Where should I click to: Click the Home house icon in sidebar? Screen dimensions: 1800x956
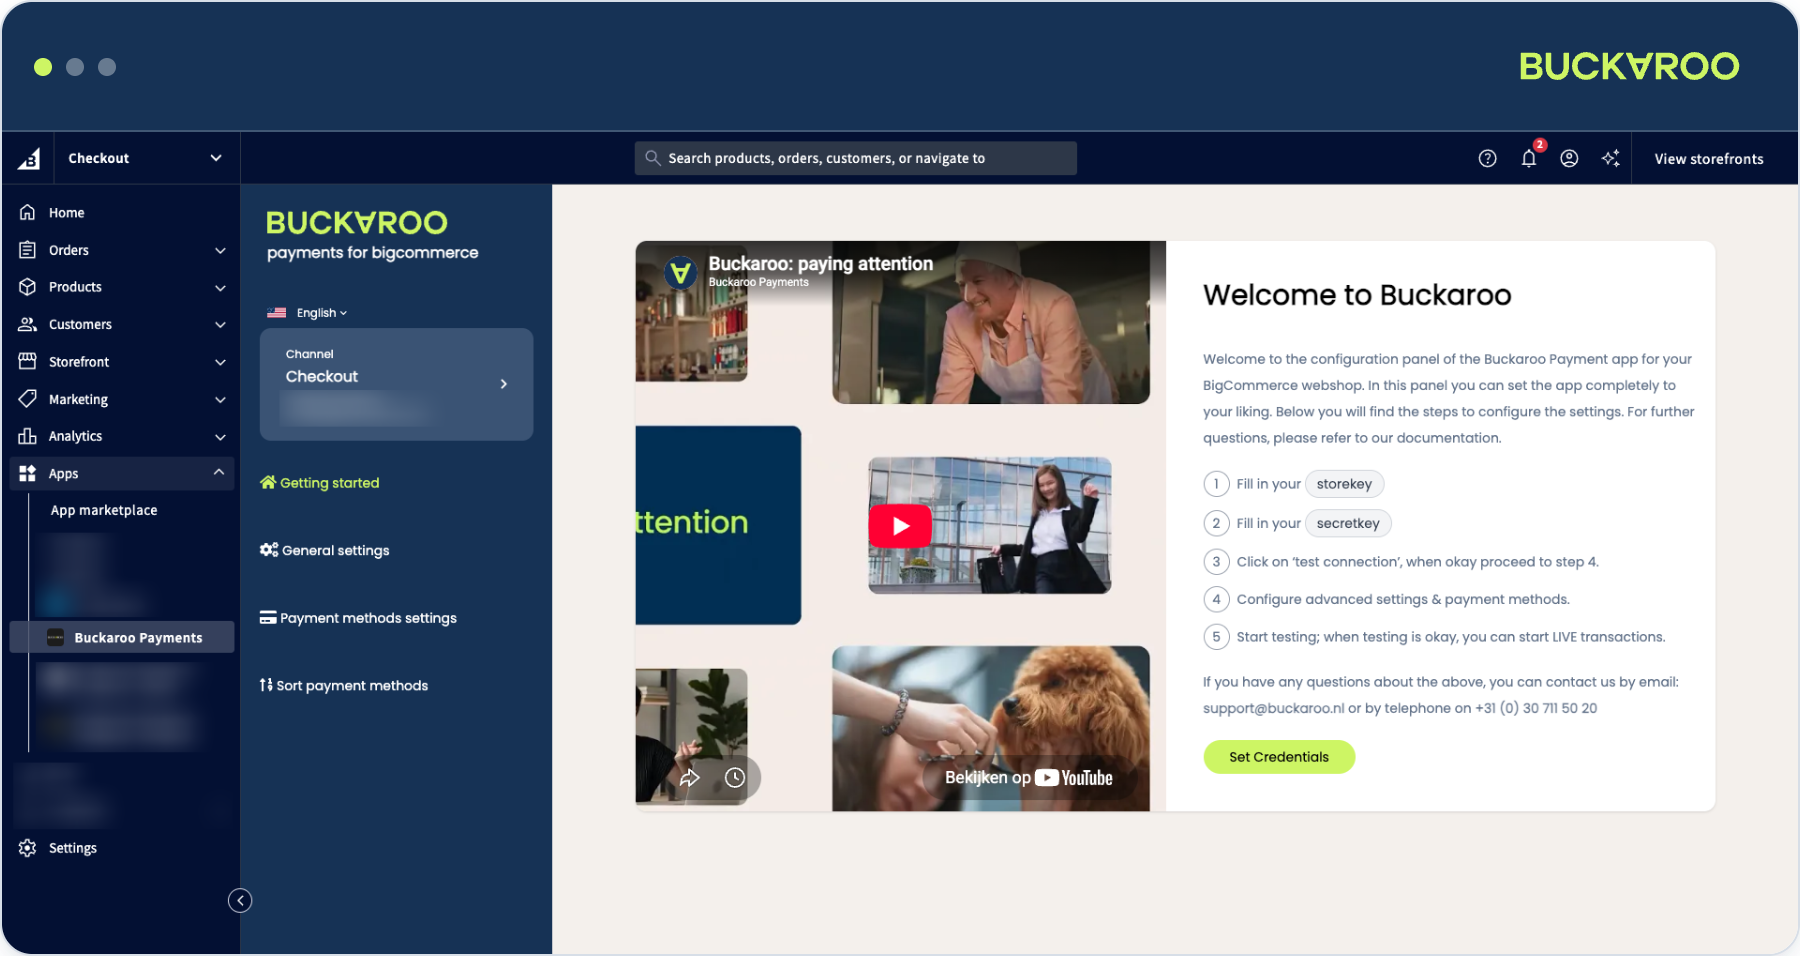28,212
